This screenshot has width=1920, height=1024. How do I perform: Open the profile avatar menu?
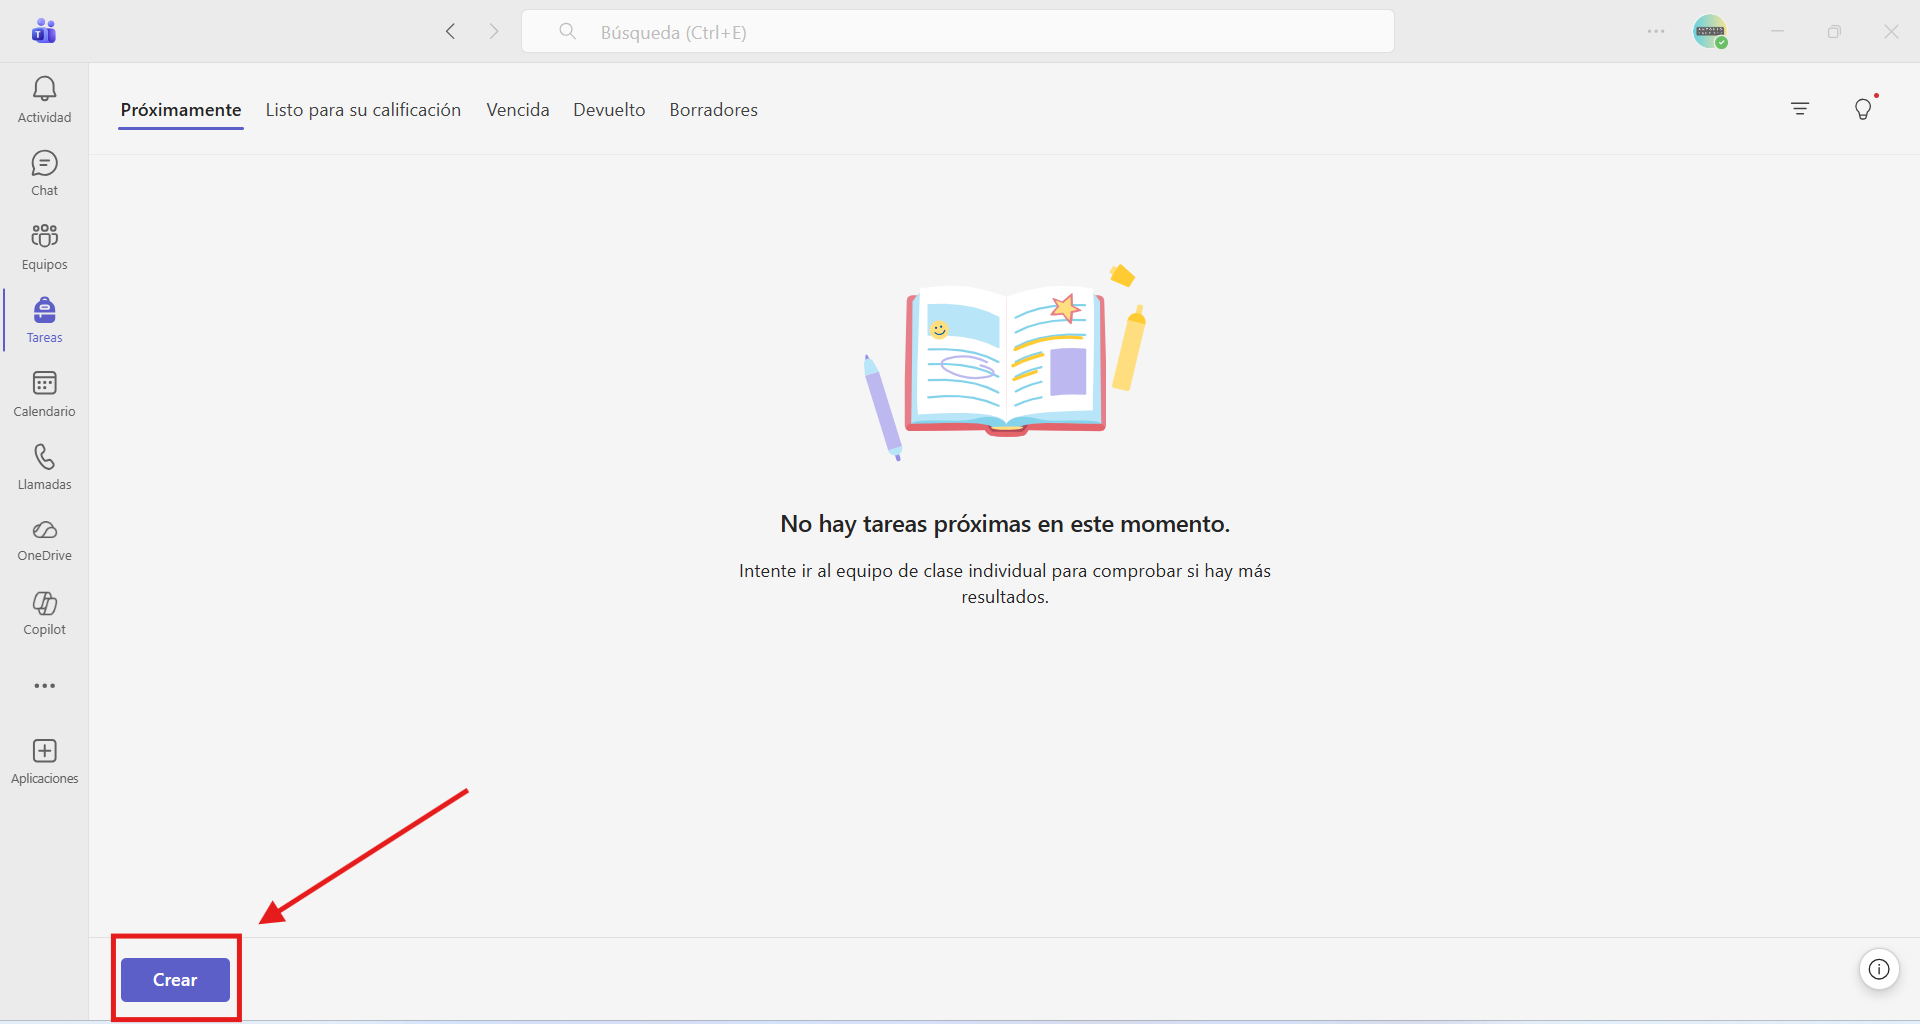click(x=1710, y=32)
